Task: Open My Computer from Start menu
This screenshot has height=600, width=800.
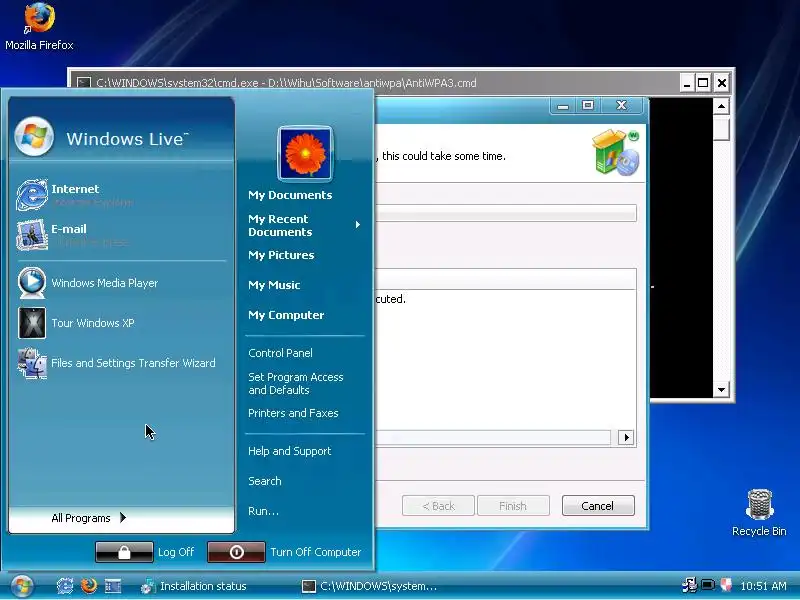Action: click(x=286, y=315)
